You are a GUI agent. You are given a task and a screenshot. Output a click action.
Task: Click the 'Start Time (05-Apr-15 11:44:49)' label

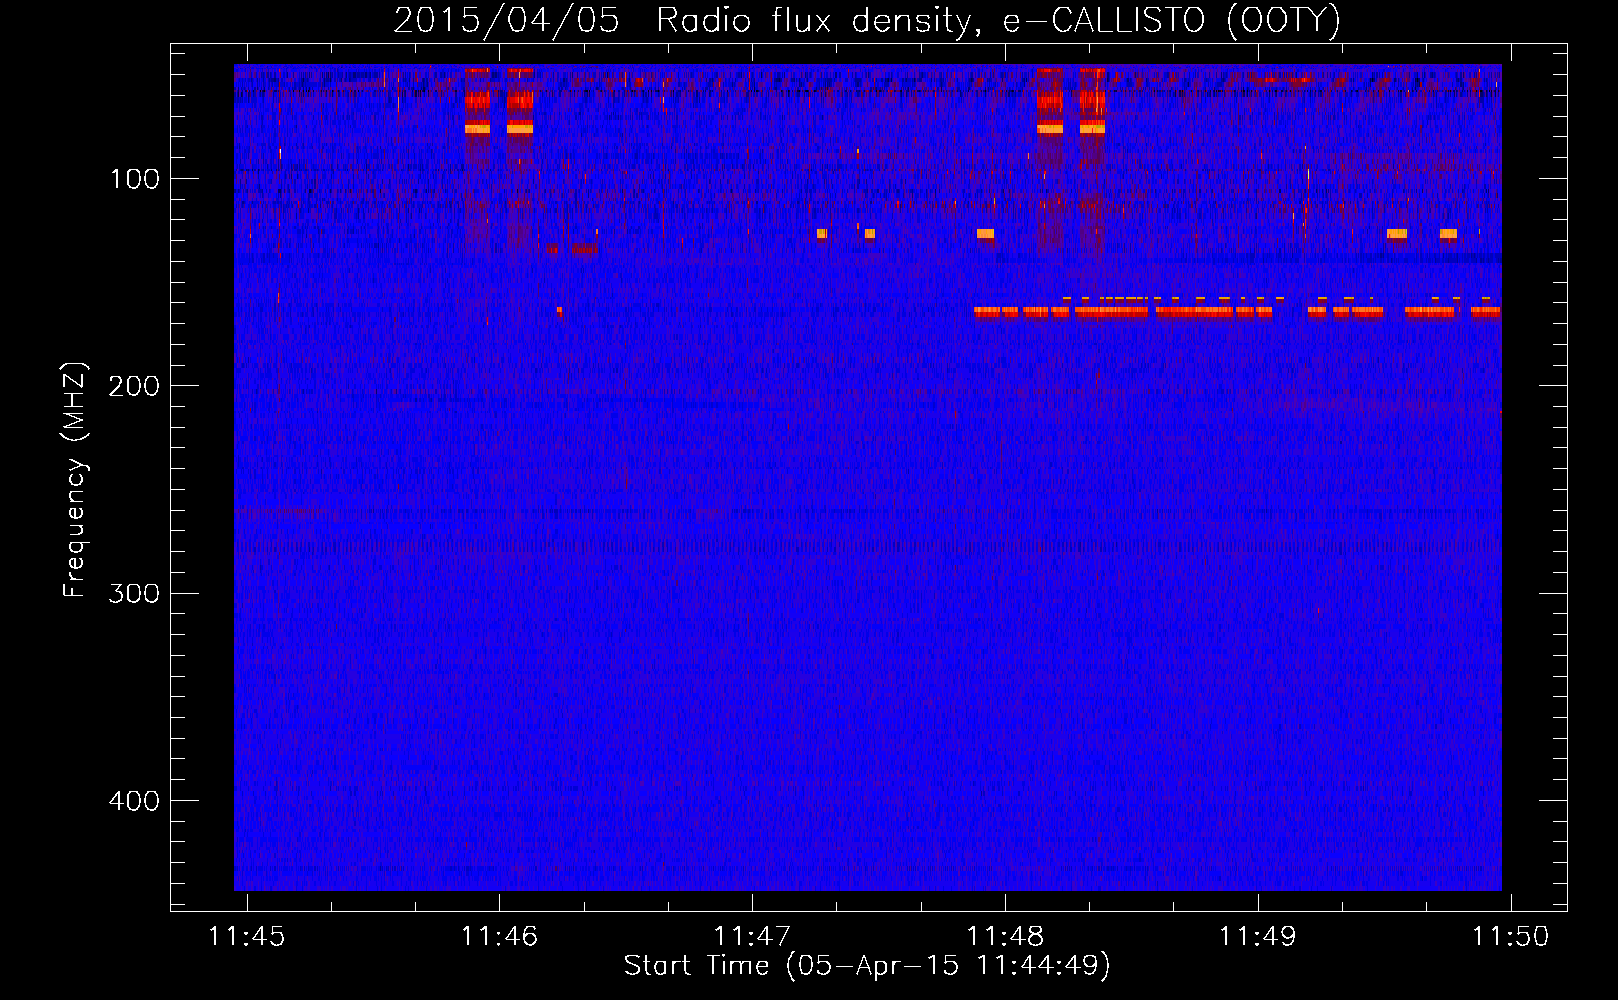(x=867, y=966)
